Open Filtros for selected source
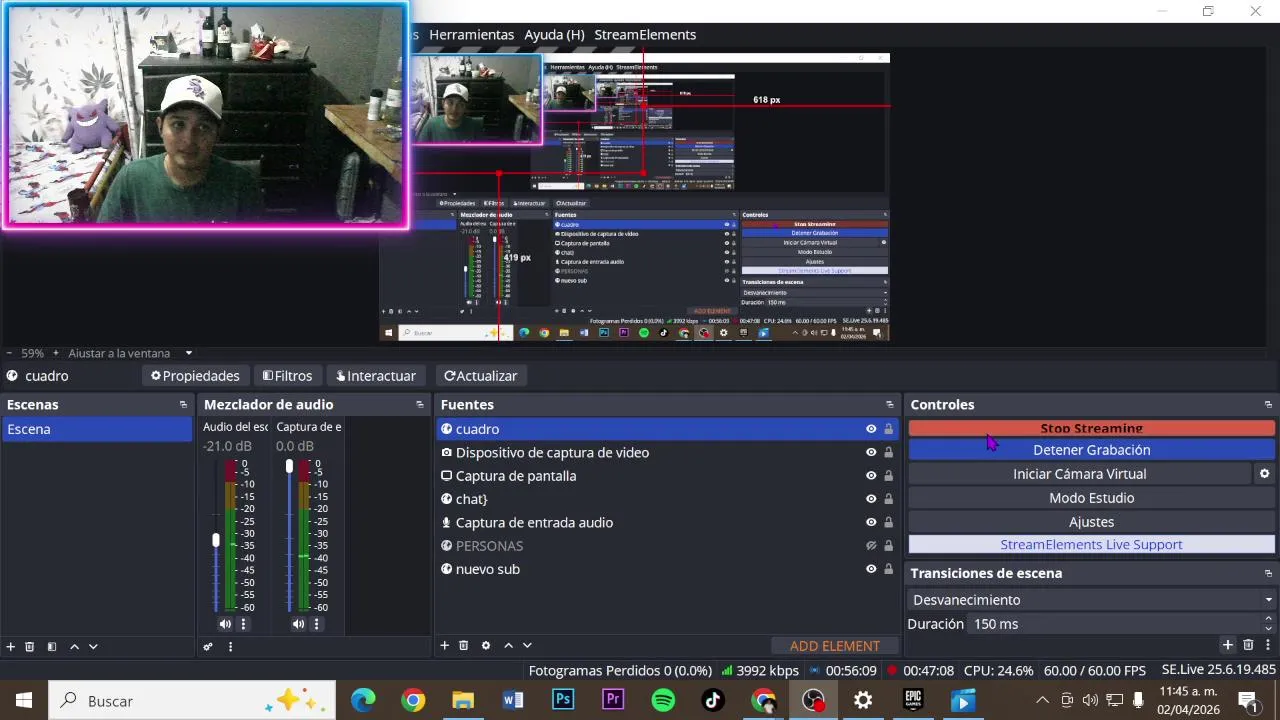Screen dimensions: 1280x720 (x=287, y=376)
